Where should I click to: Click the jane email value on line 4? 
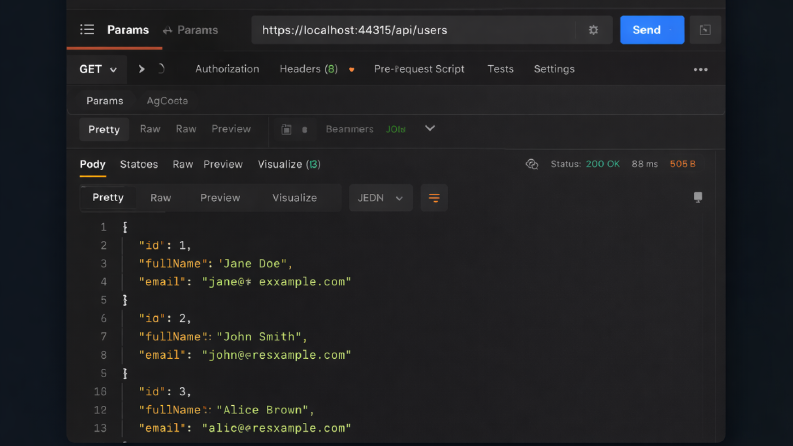tap(276, 282)
